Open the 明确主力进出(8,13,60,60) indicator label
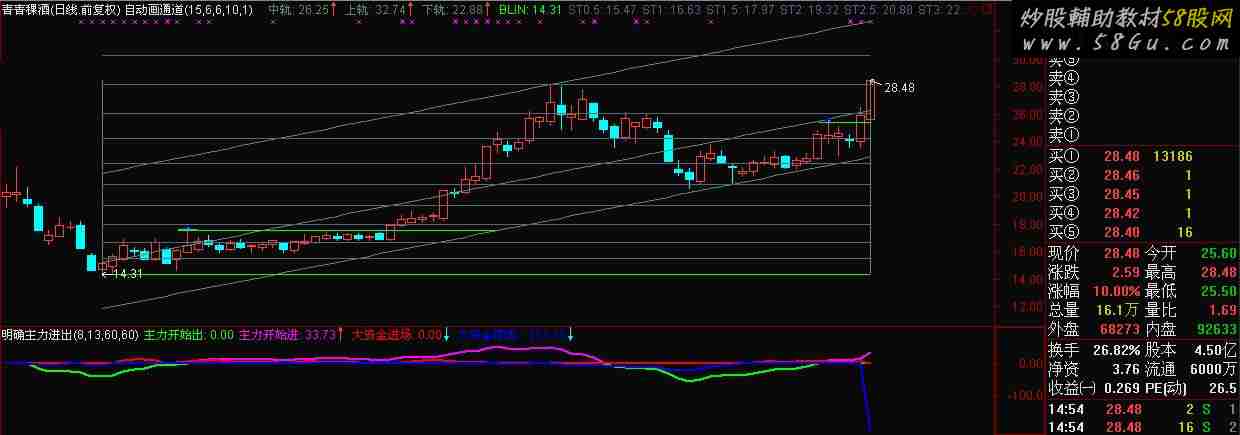 click(x=70, y=335)
